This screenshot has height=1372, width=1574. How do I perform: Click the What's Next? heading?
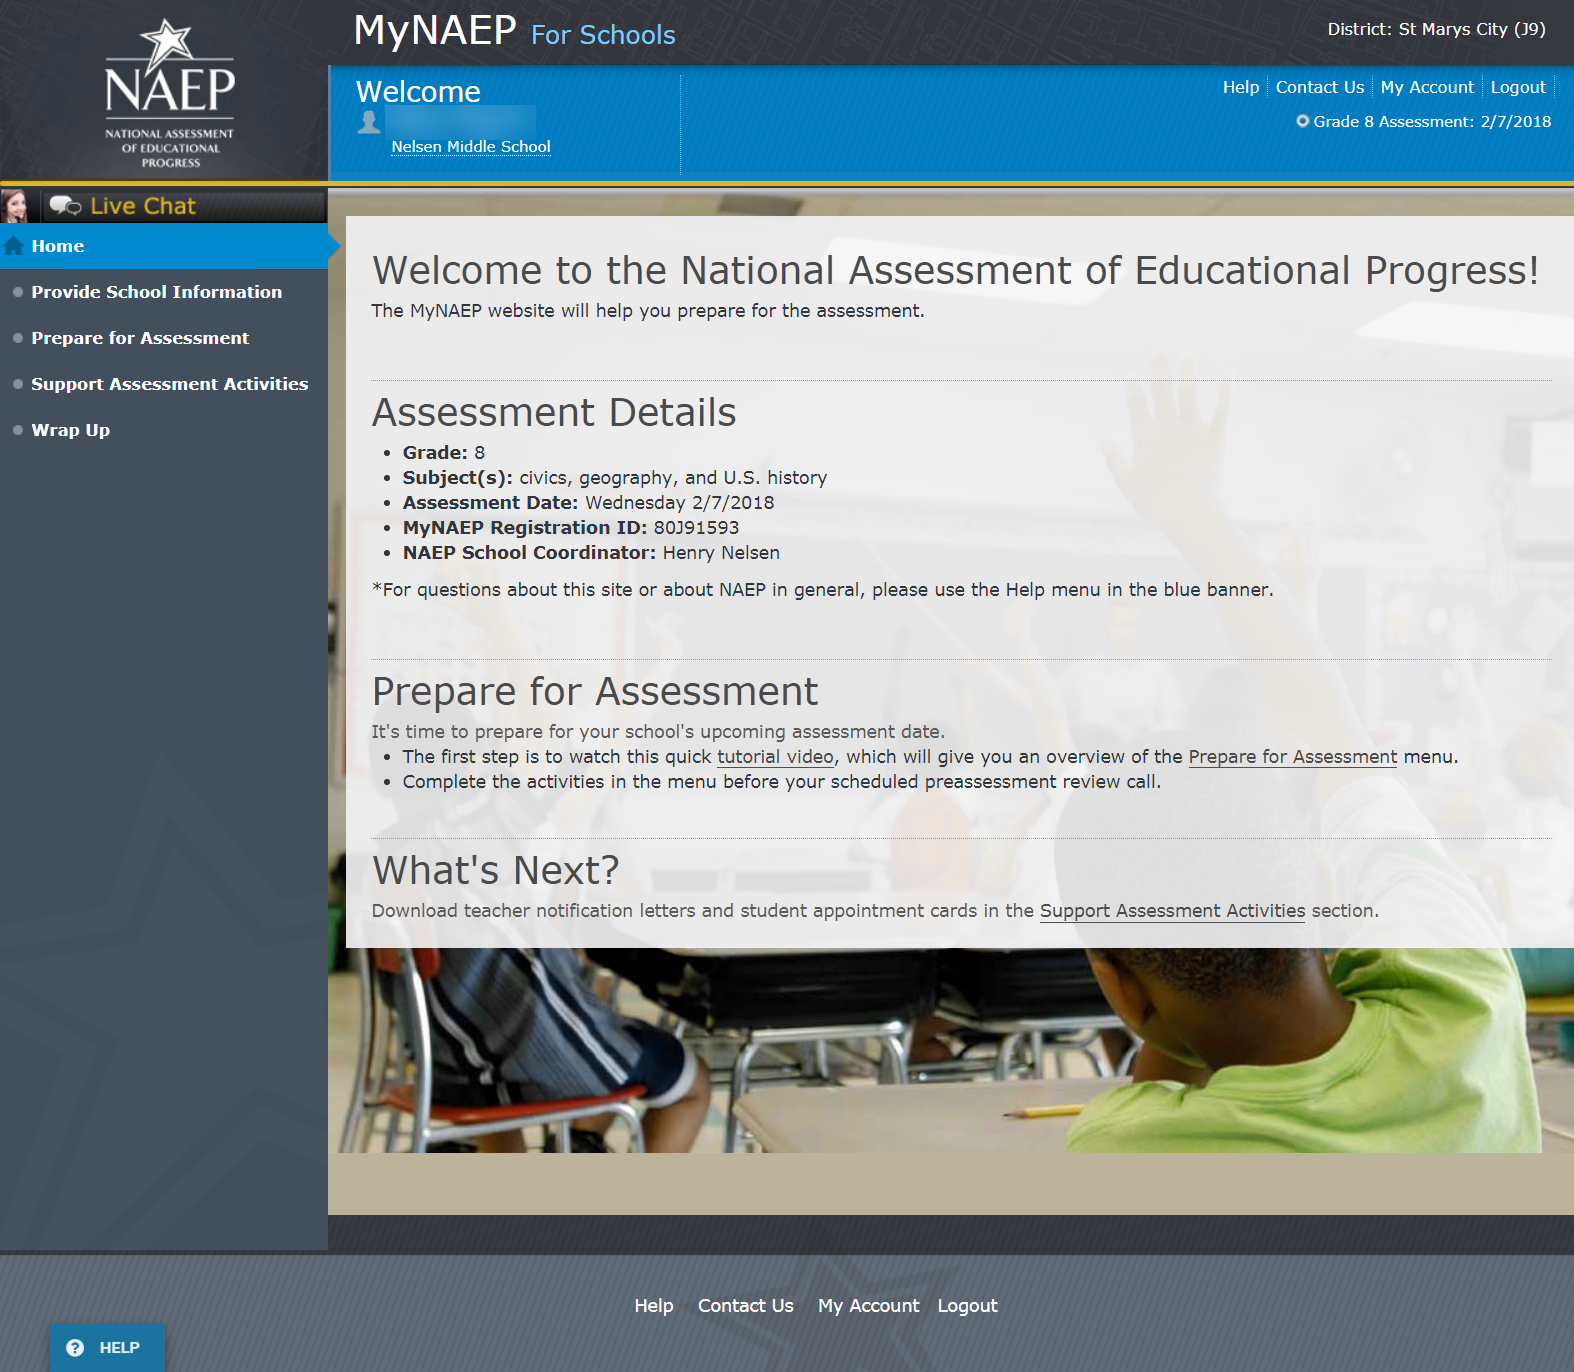pos(496,871)
